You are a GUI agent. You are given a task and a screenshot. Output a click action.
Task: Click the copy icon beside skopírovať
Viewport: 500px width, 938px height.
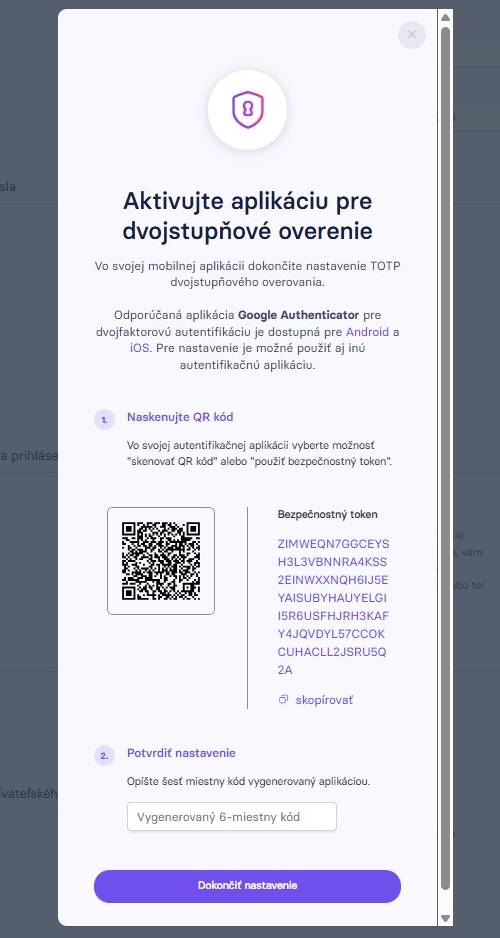click(x=283, y=699)
